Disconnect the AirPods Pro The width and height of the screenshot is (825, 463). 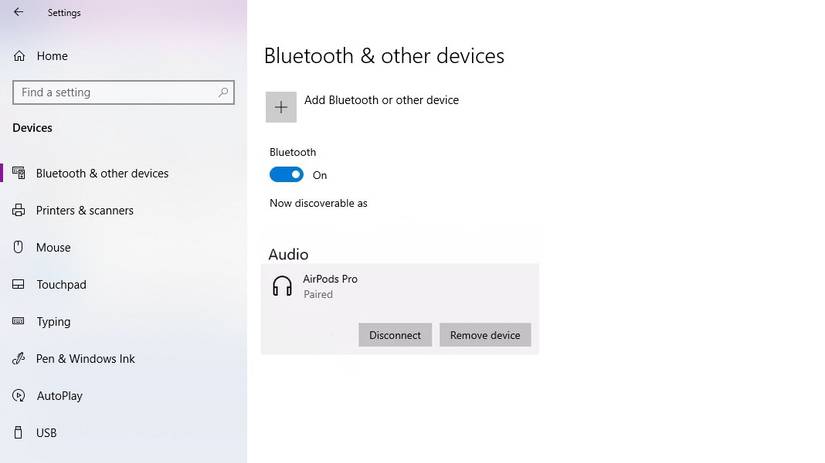tap(395, 335)
